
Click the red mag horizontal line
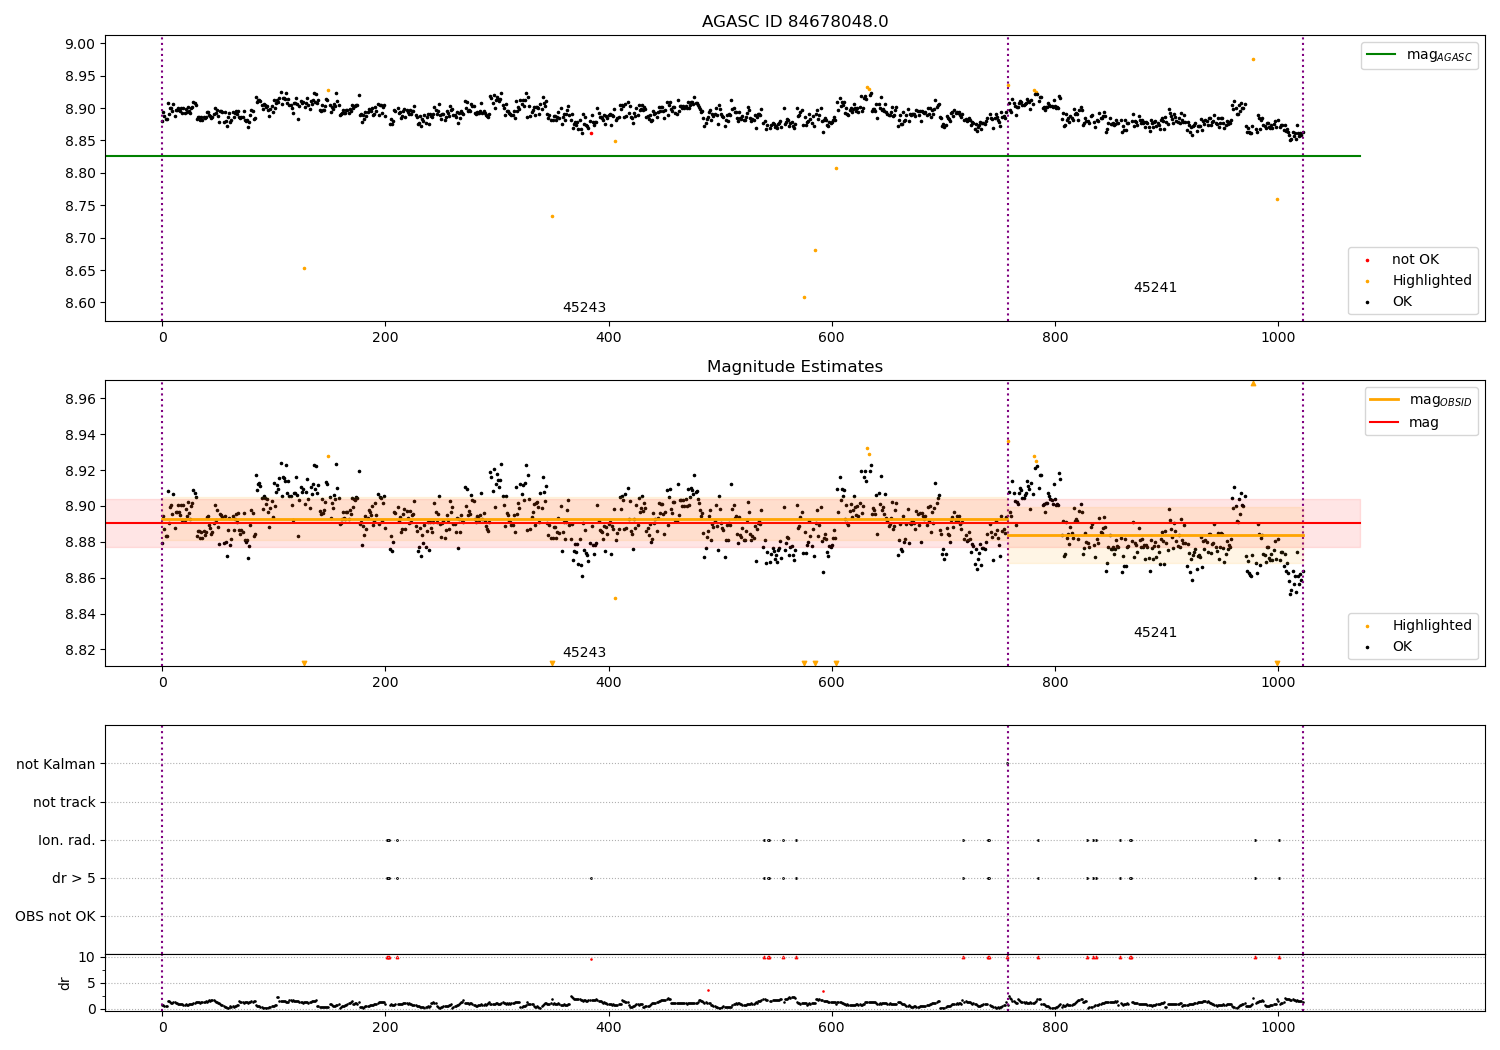tap(733, 523)
